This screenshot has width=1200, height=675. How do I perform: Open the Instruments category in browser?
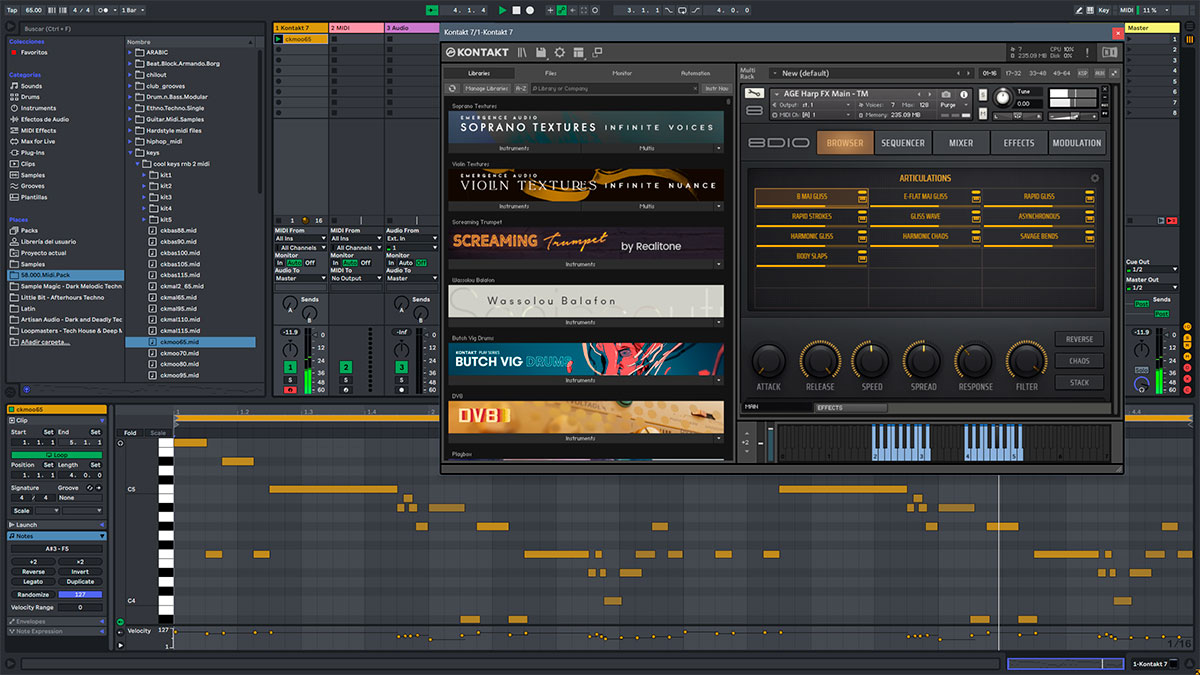38,108
